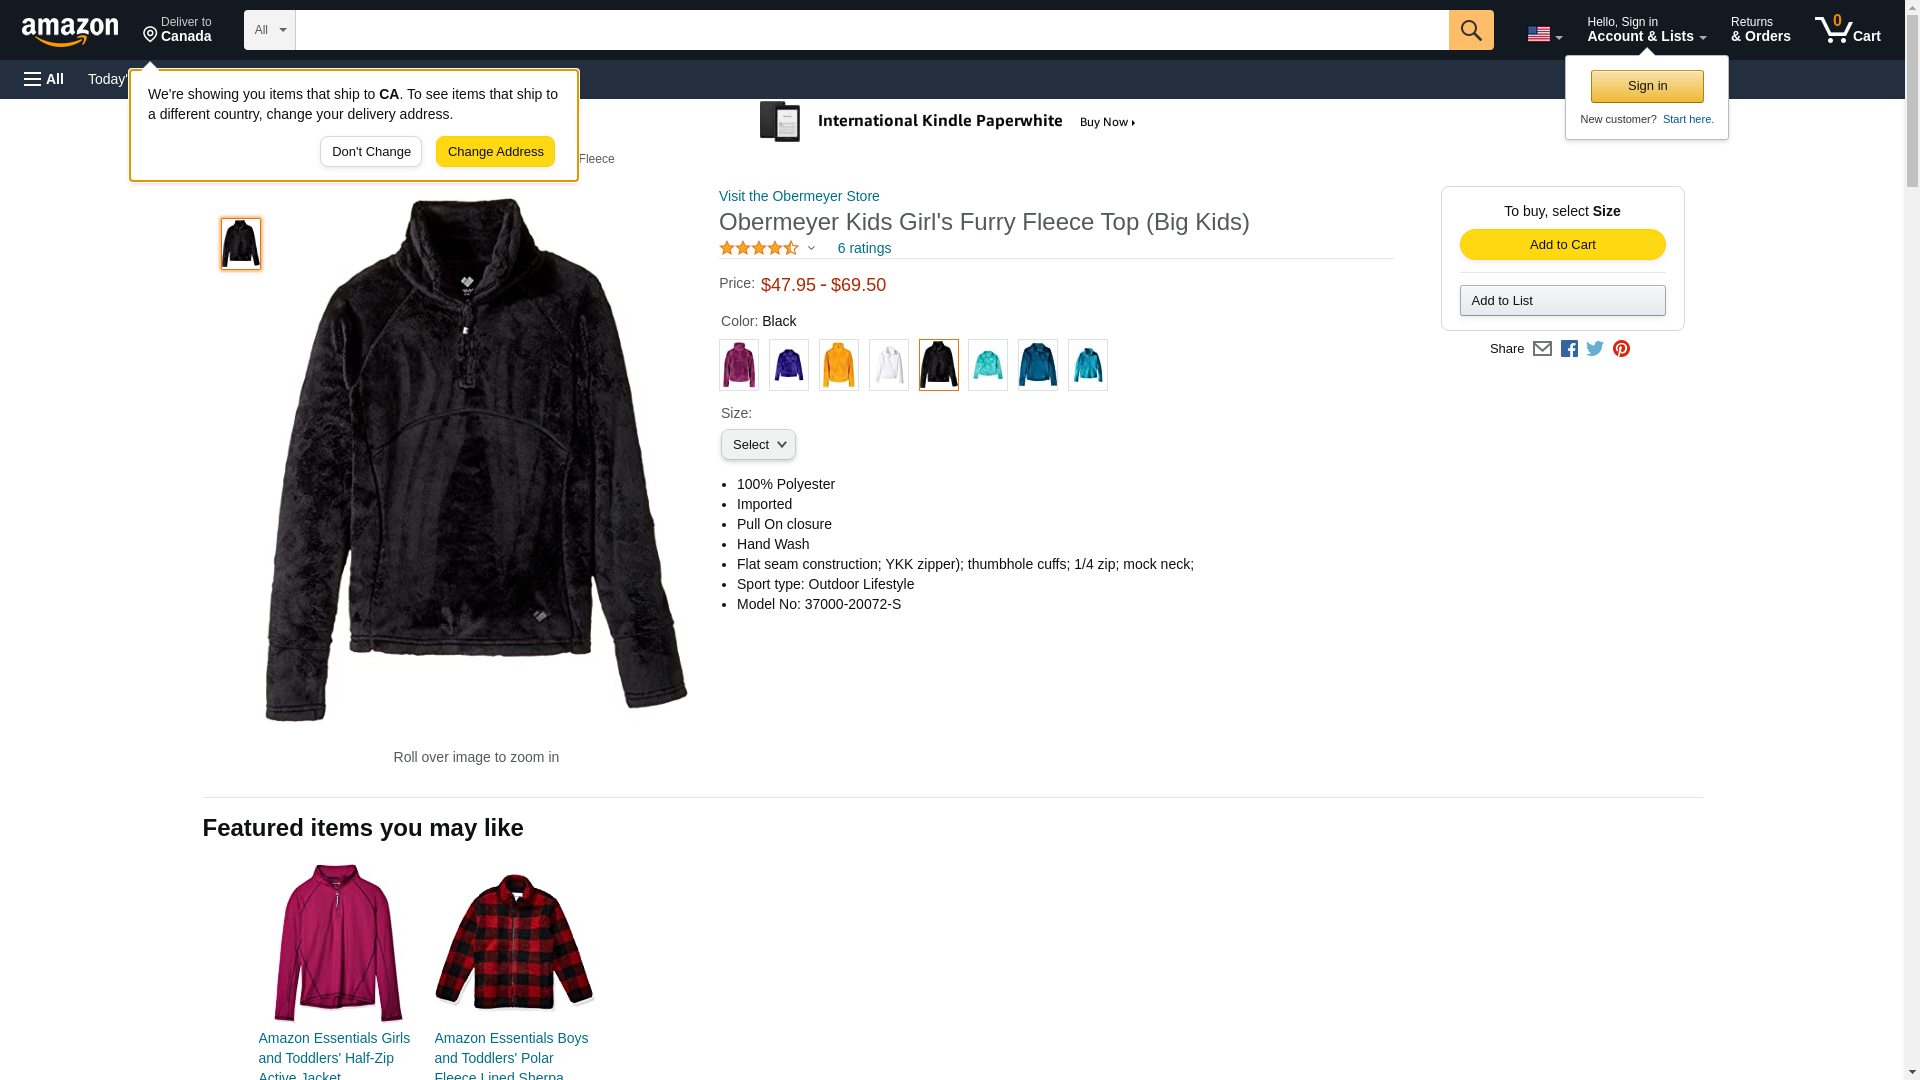This screenshot has width=1920, height=1080.
Task: Expand the language flag dropdown
Action: (x=1544, y=34)
